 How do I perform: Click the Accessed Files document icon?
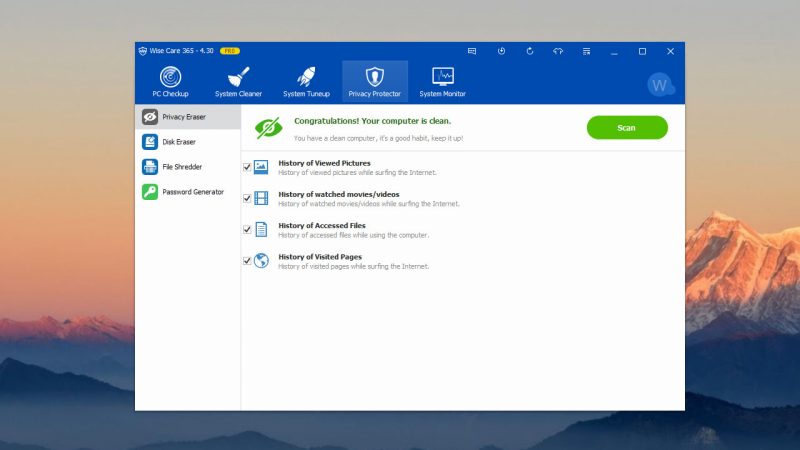coord(261,230)
